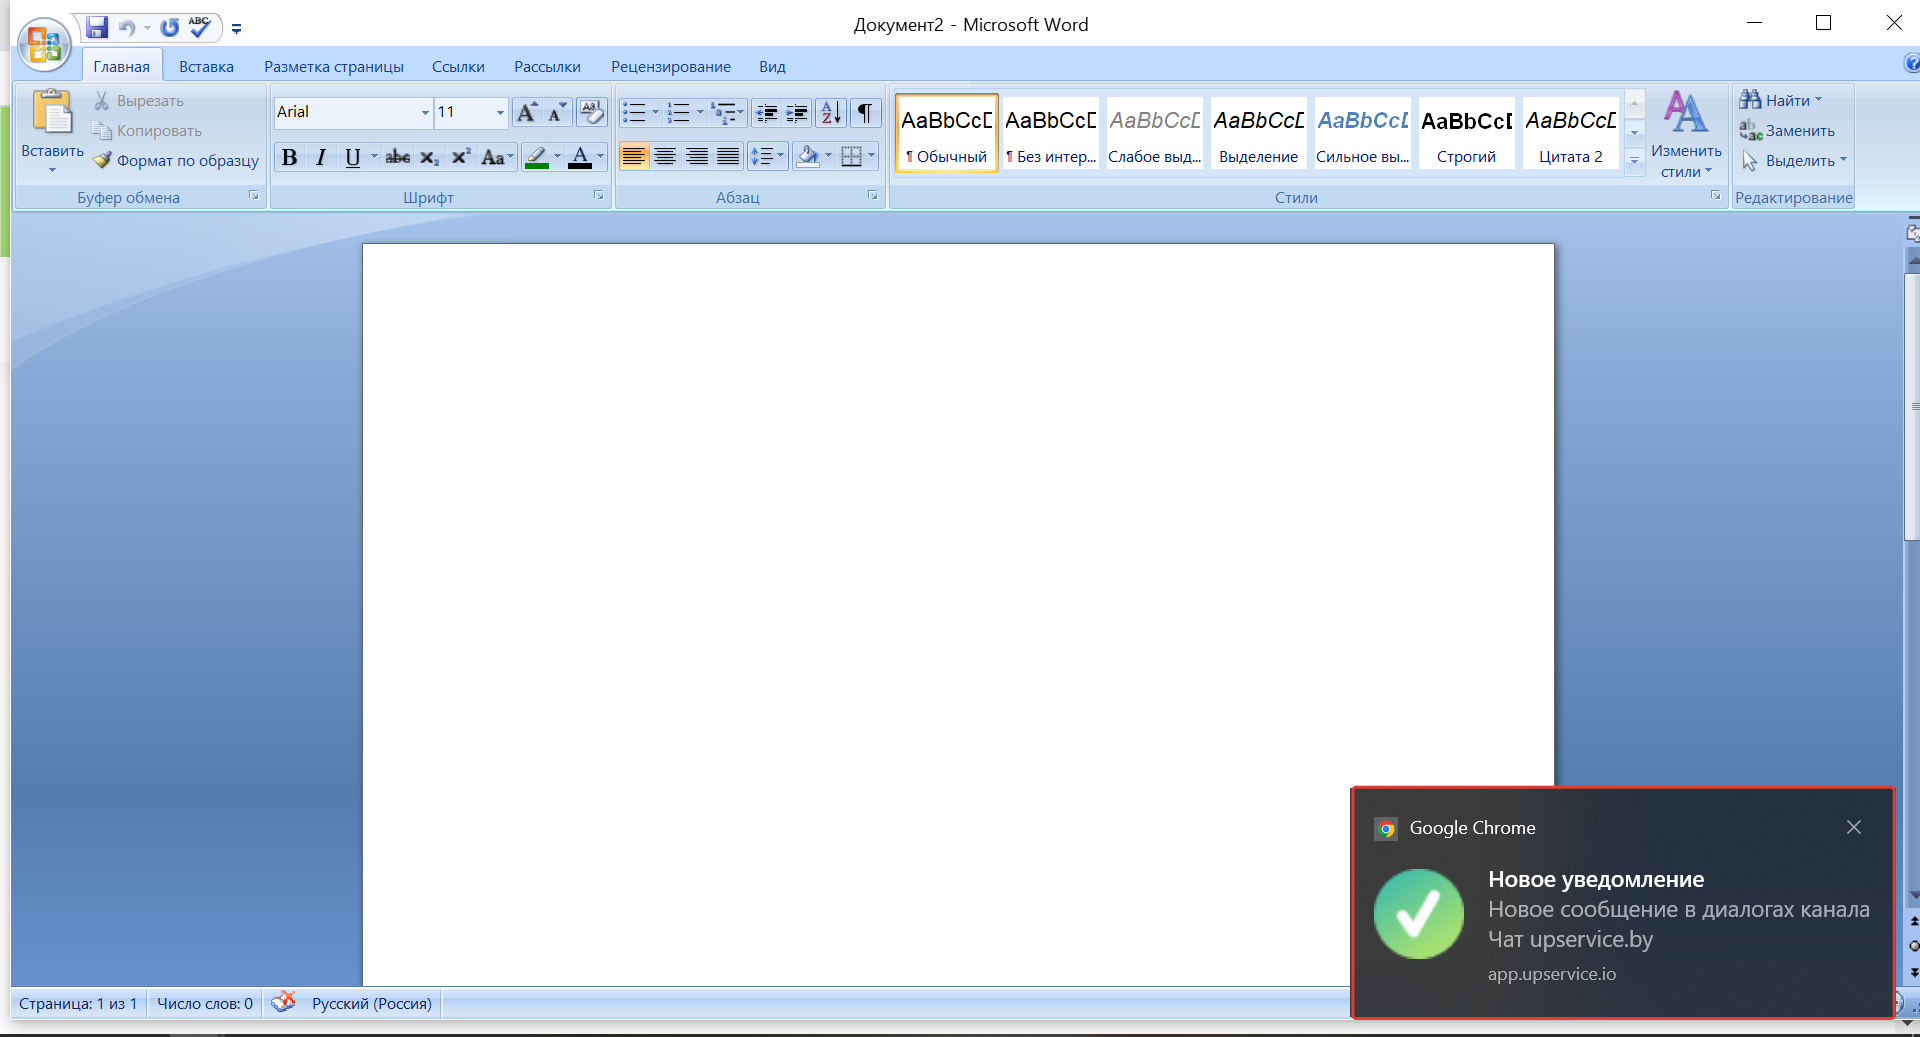Image resolution: width=1920 pixels, height=1037 pixels.
Task: Apply numbered list formatting
Action: [x=679, y=112]
